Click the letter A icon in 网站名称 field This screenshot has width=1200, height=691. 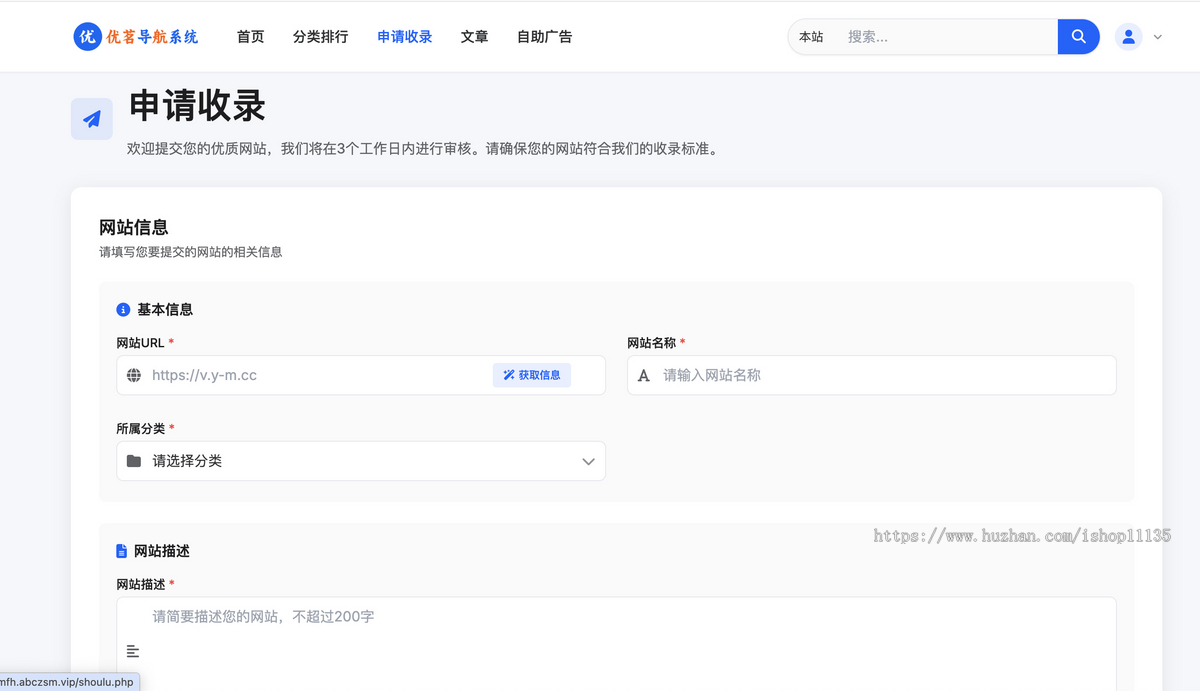[x=644, y=375]
